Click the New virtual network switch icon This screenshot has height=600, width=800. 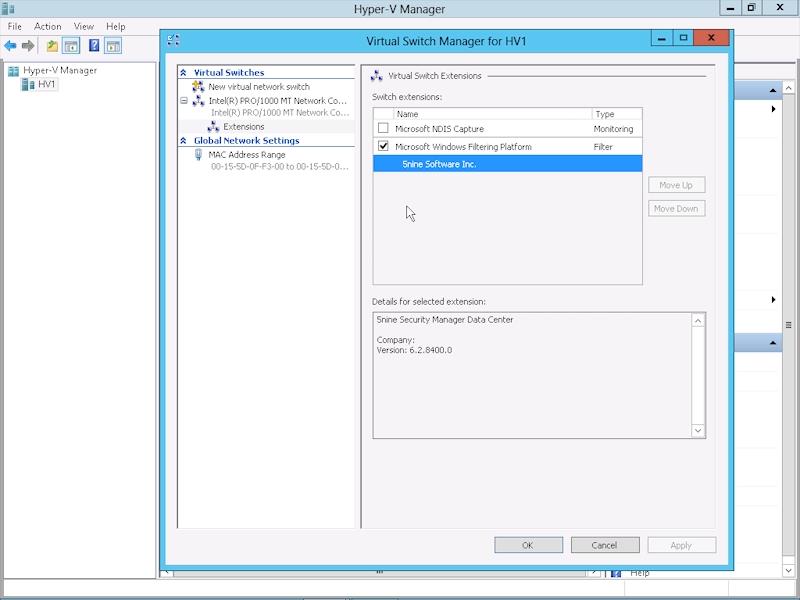199,87
